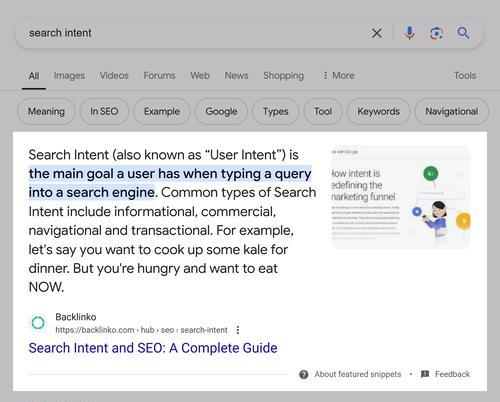Viewport: 500px width, 402px height.
Task: Apply the "In SEO" filter chip
Action: (104, 111)
